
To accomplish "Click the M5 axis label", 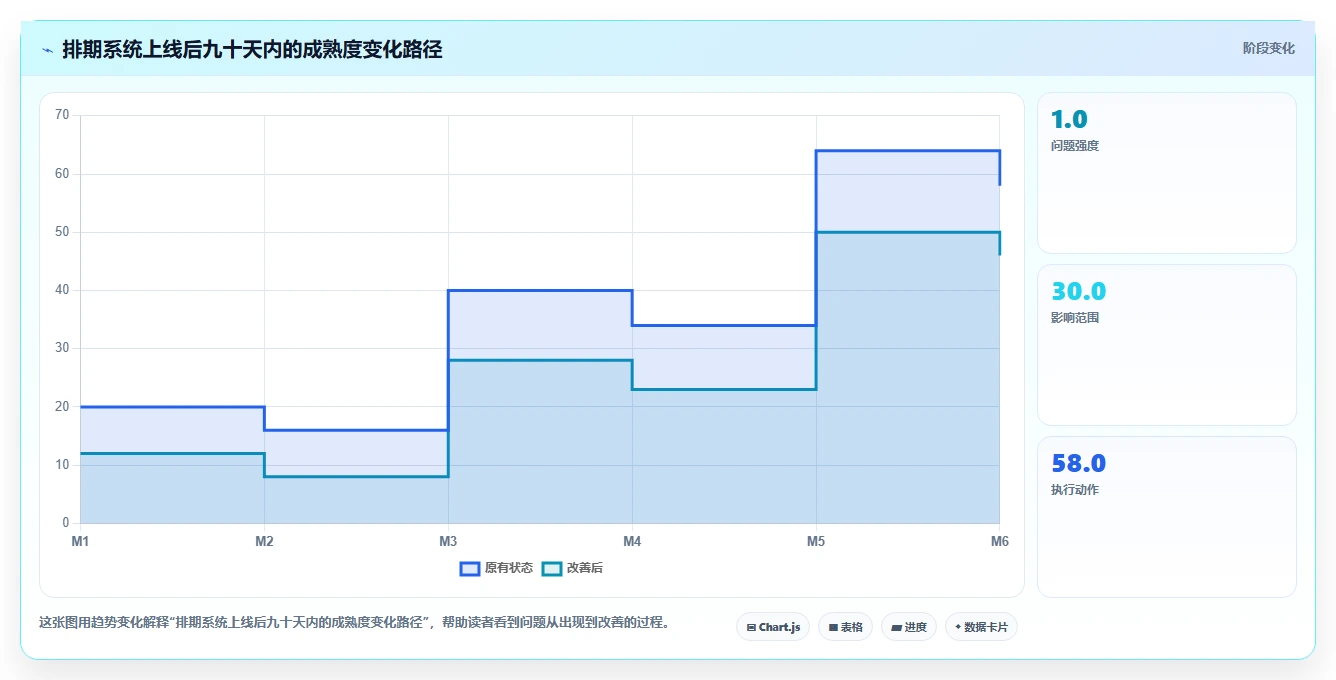I will pos(816,541).
